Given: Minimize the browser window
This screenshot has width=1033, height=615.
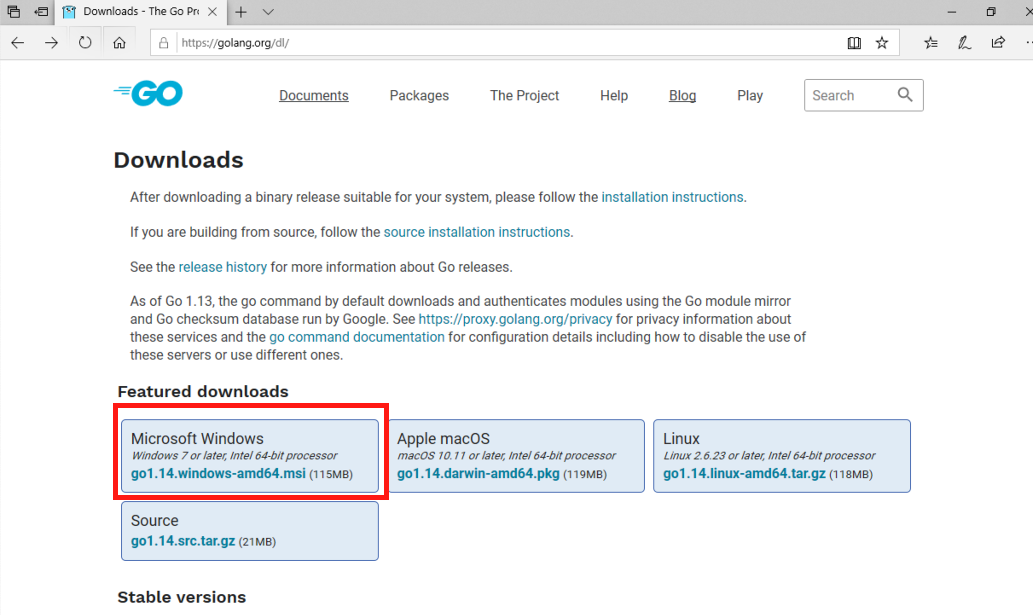Looking at the screenshot, I should click(952, 12).
